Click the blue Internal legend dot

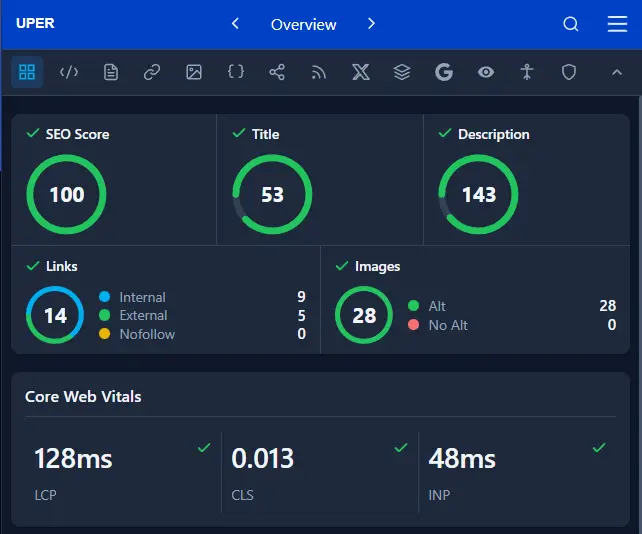pyautogui.click(x=104, y=296)
